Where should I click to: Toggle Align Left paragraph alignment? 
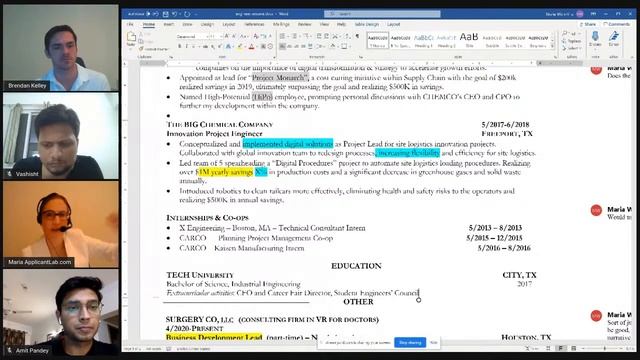coord(282,47)
